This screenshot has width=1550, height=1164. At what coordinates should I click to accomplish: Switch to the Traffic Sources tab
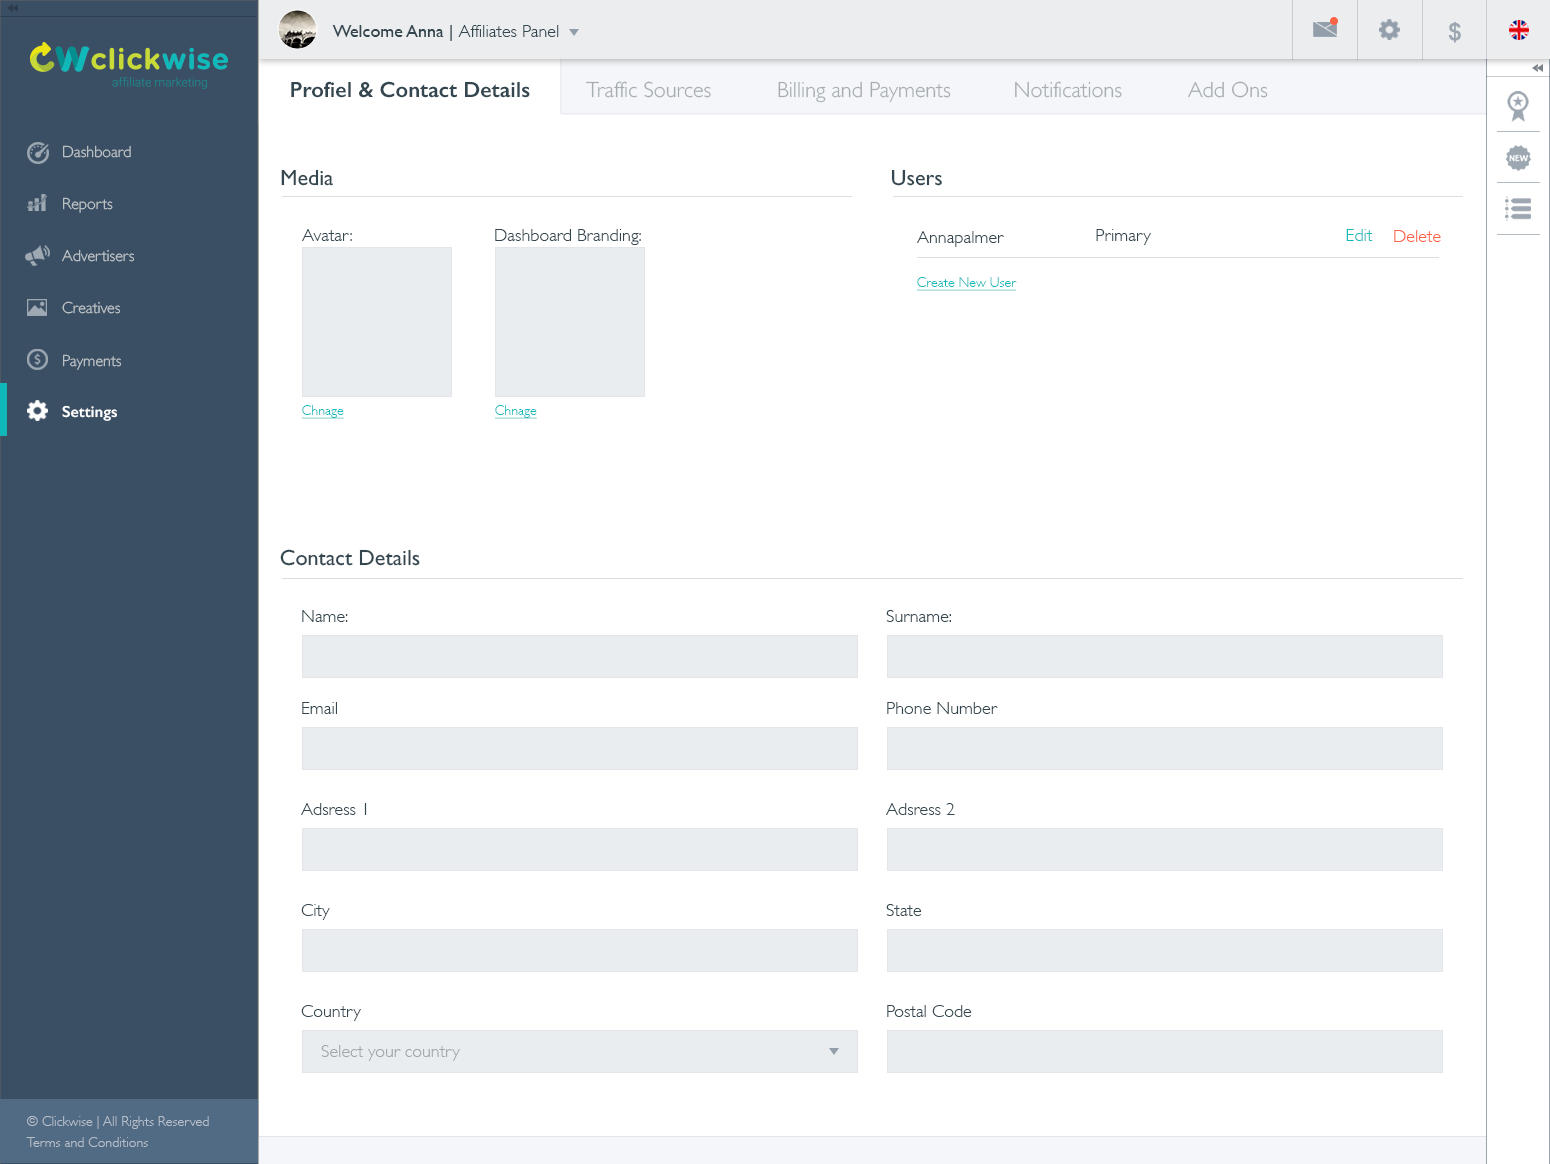[648, 90]
